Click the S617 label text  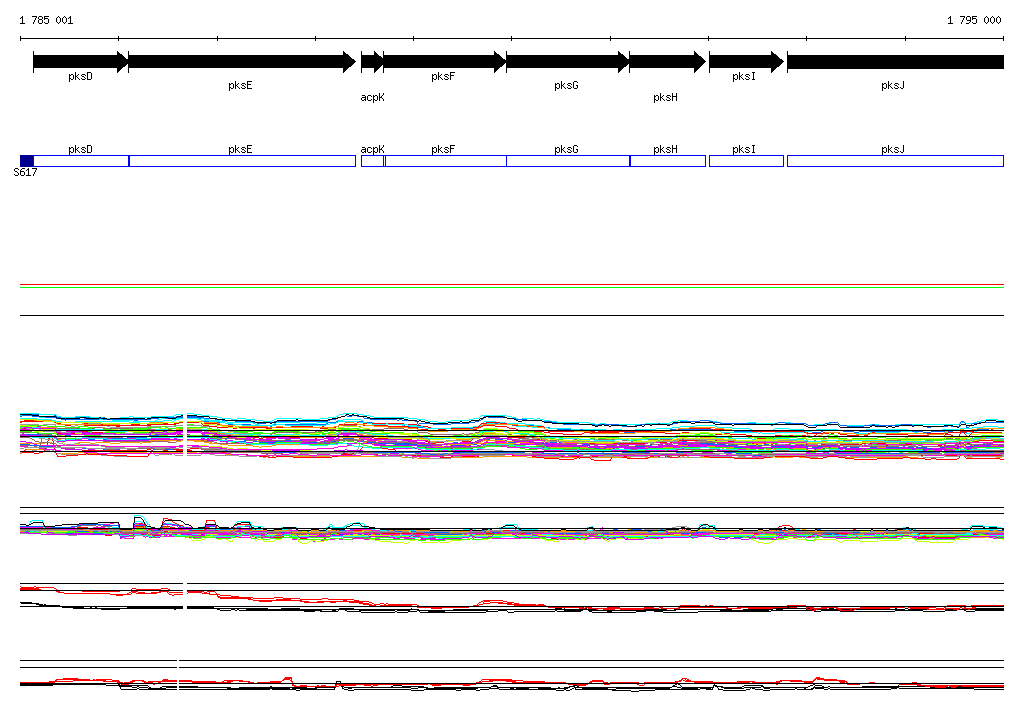tap(25, 172)
